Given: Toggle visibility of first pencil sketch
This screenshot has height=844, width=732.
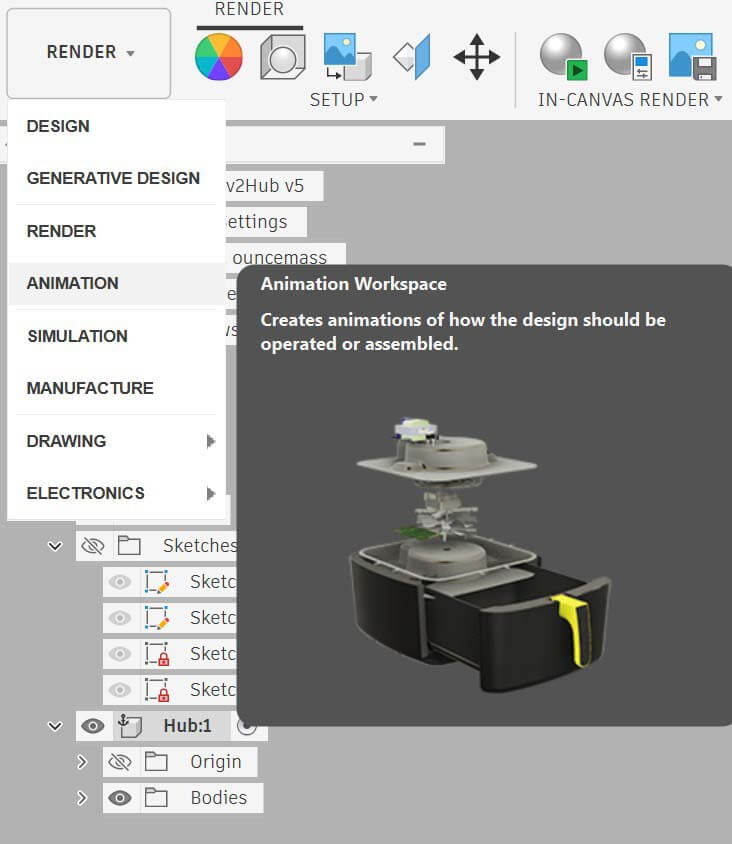Looking at the screenshot, I should point(119,582).
